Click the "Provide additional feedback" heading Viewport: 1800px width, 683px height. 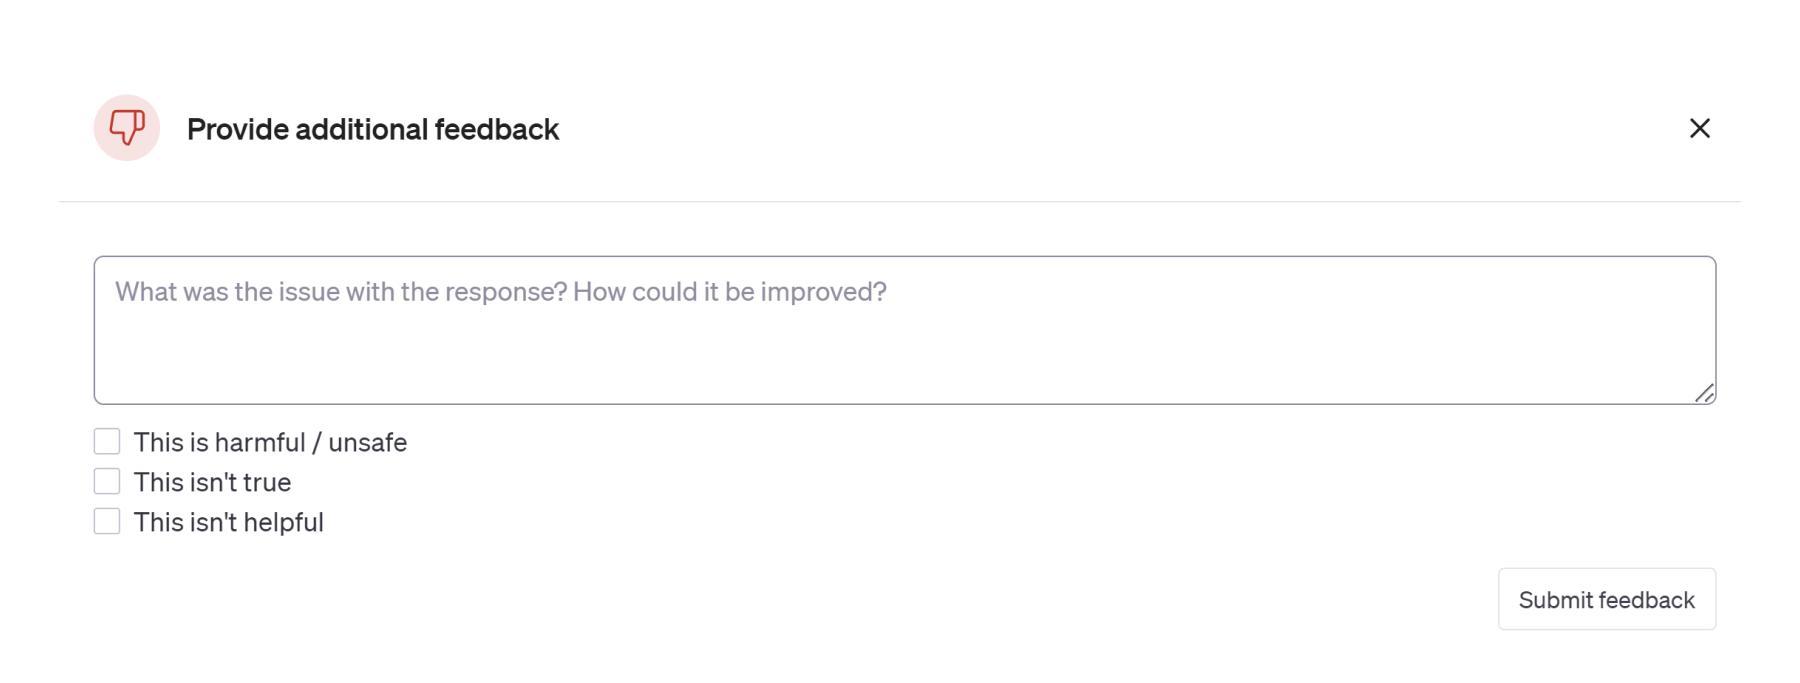coord(372,129)
